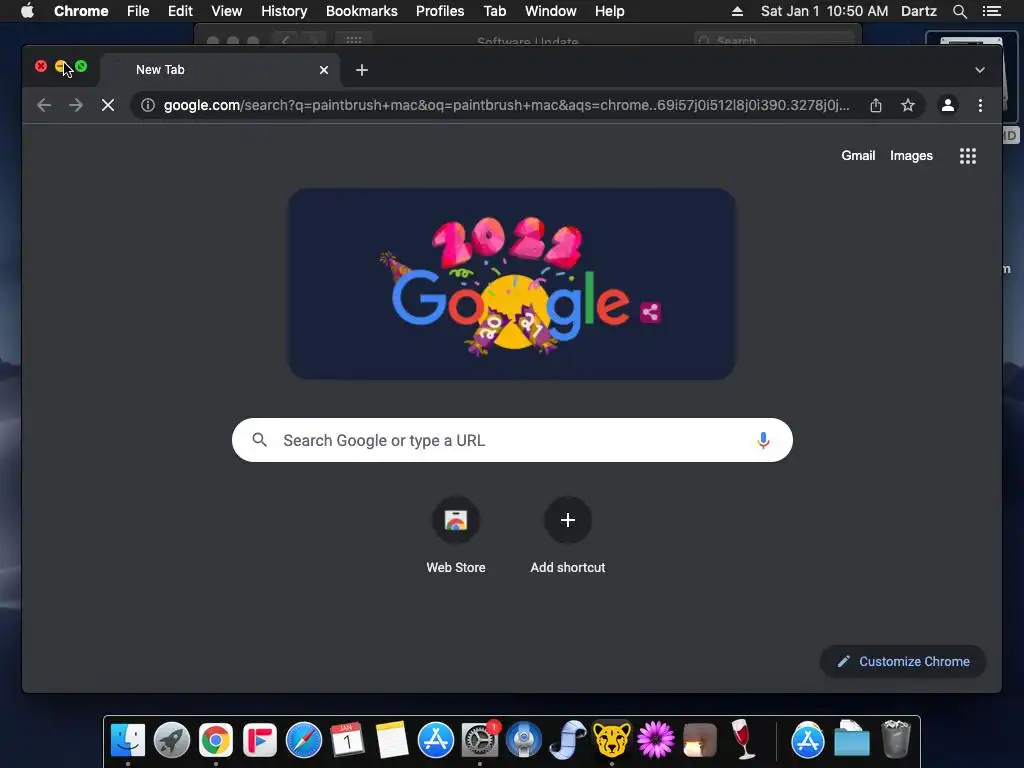Open the Chrome profile avatar menu
Screen dimensions: 1024x768
(948, 105)
